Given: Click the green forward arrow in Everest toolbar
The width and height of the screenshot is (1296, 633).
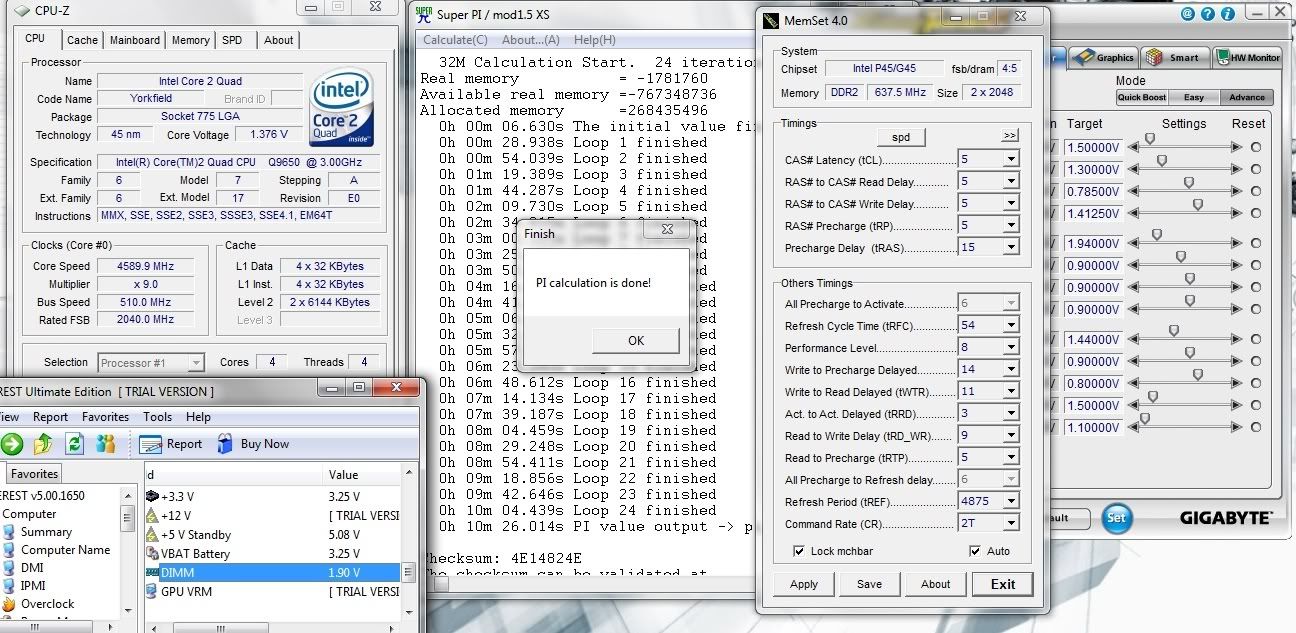Looking at the screenshot, I should pos(12,444).
